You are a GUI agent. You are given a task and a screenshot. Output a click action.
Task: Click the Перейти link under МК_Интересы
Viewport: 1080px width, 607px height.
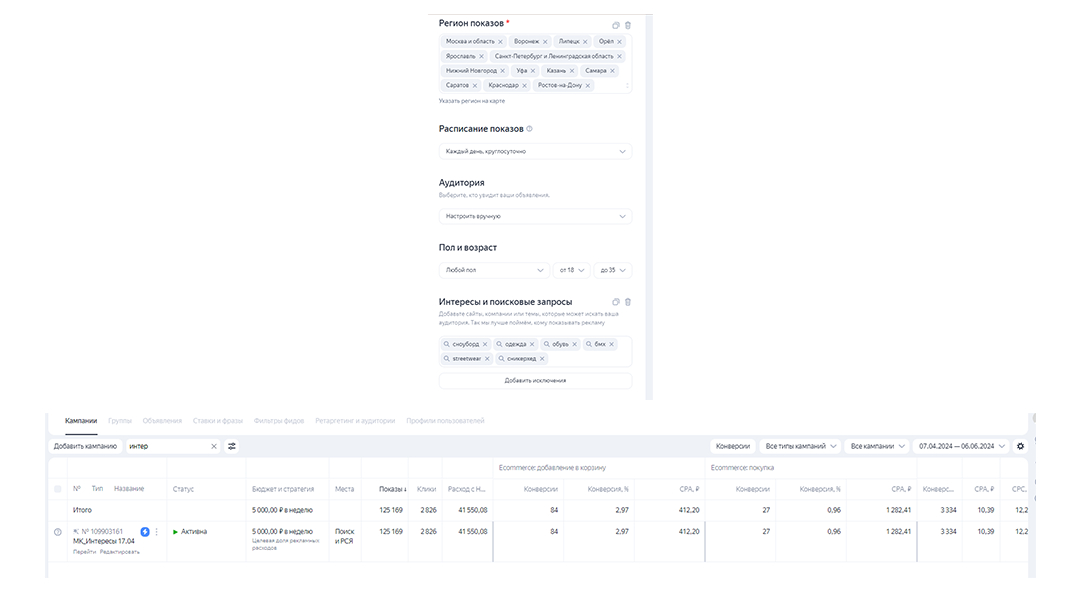(85, 552)
